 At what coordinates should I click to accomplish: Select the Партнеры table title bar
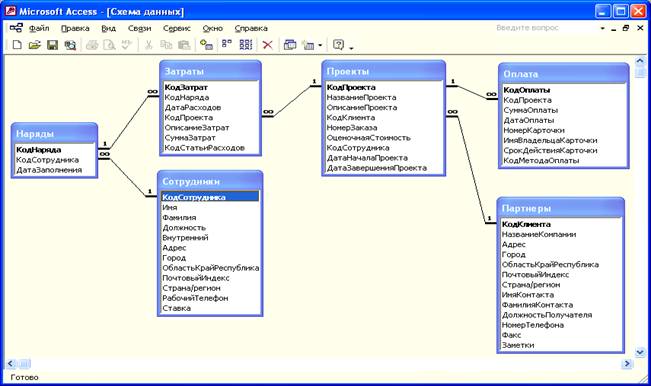point(560,208)
